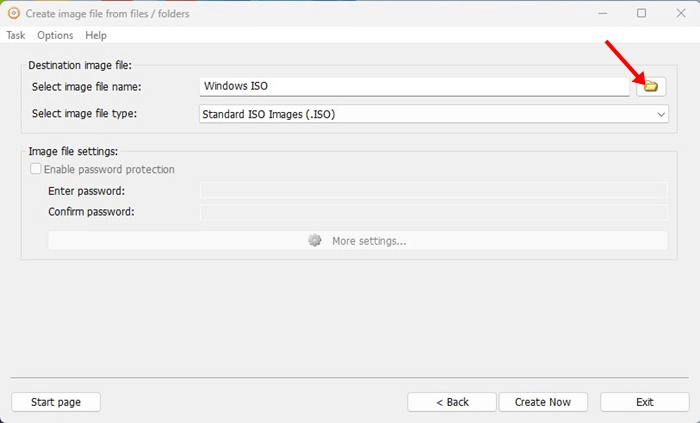This screenshot has width=700, height=423.
Task: Open the Help menu
Action: [x=96, y=35]
